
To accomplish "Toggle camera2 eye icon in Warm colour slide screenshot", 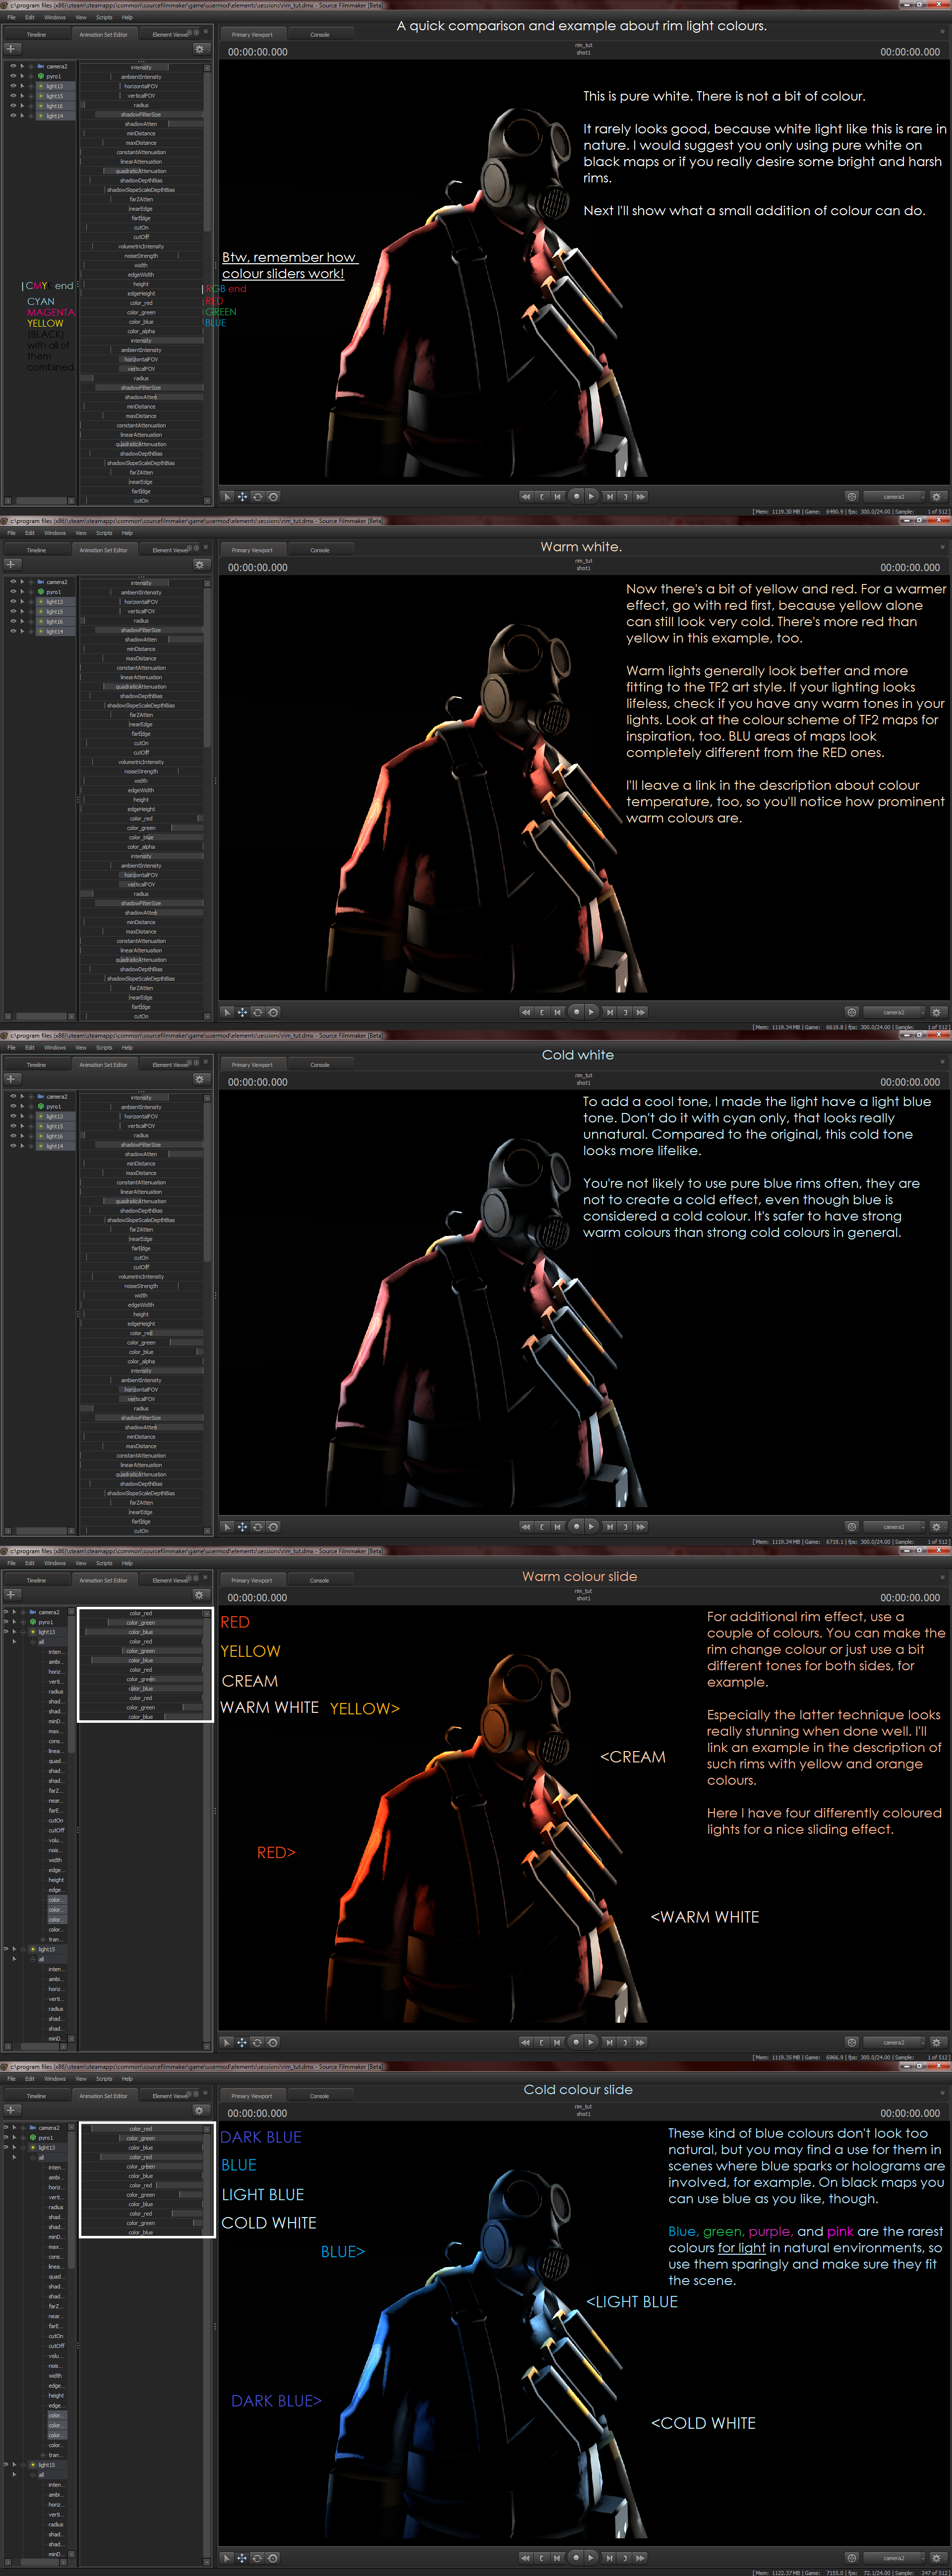I will pos(6,1612).
